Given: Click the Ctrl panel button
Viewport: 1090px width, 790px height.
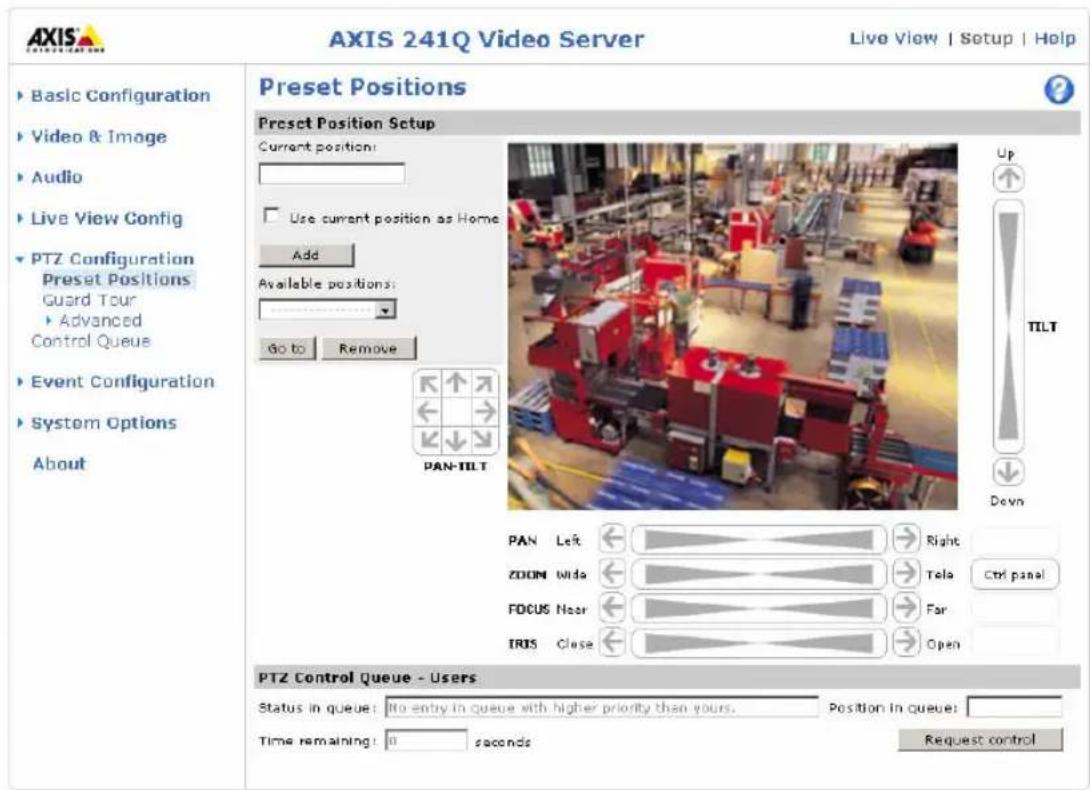Looking at the screenshot, I should click(1014, 574).
